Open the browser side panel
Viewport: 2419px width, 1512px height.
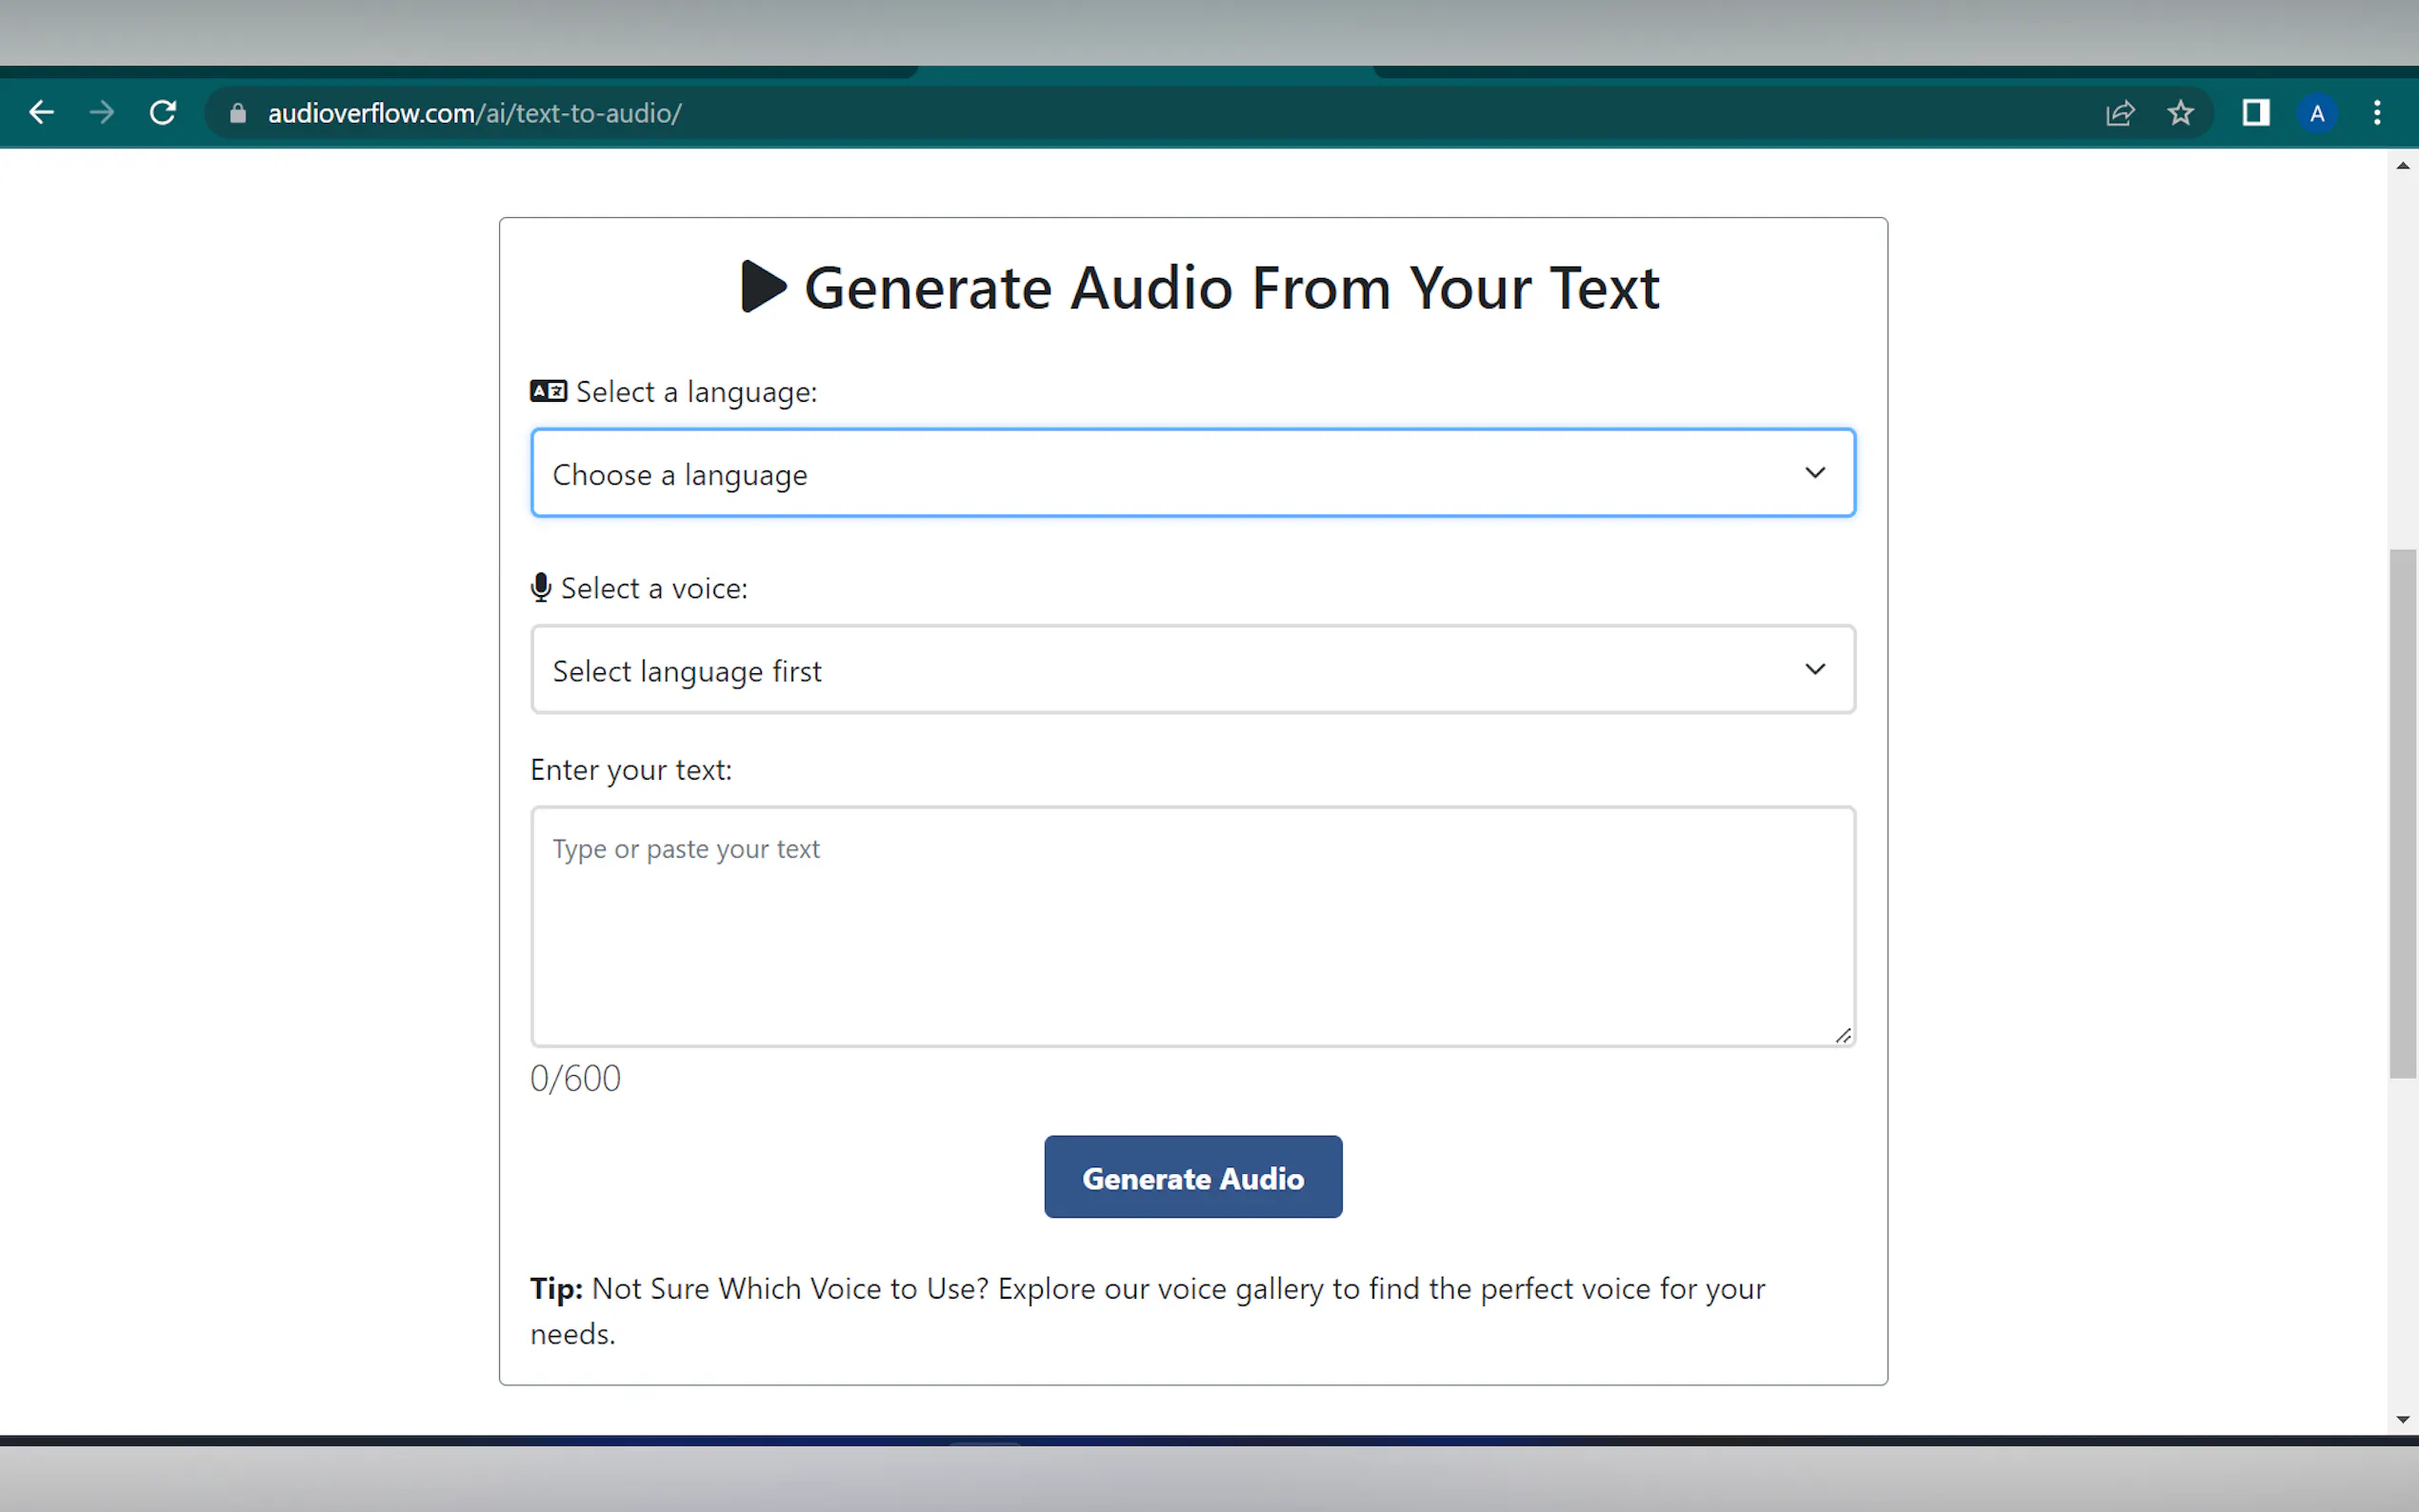click(x=2255, y=113)
